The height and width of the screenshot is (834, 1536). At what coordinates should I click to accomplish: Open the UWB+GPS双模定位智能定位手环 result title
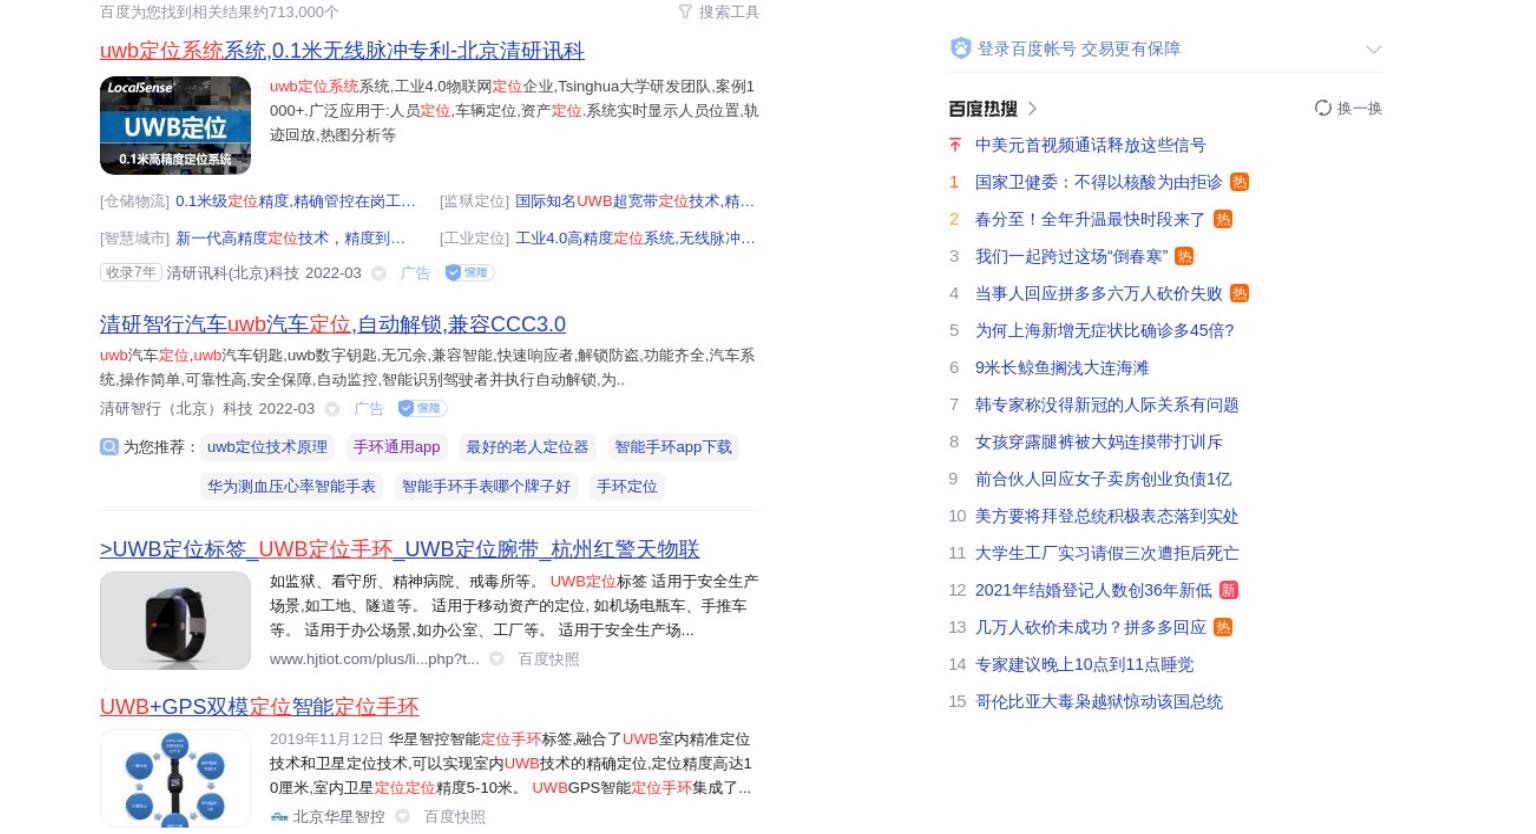tap(259, 707)
